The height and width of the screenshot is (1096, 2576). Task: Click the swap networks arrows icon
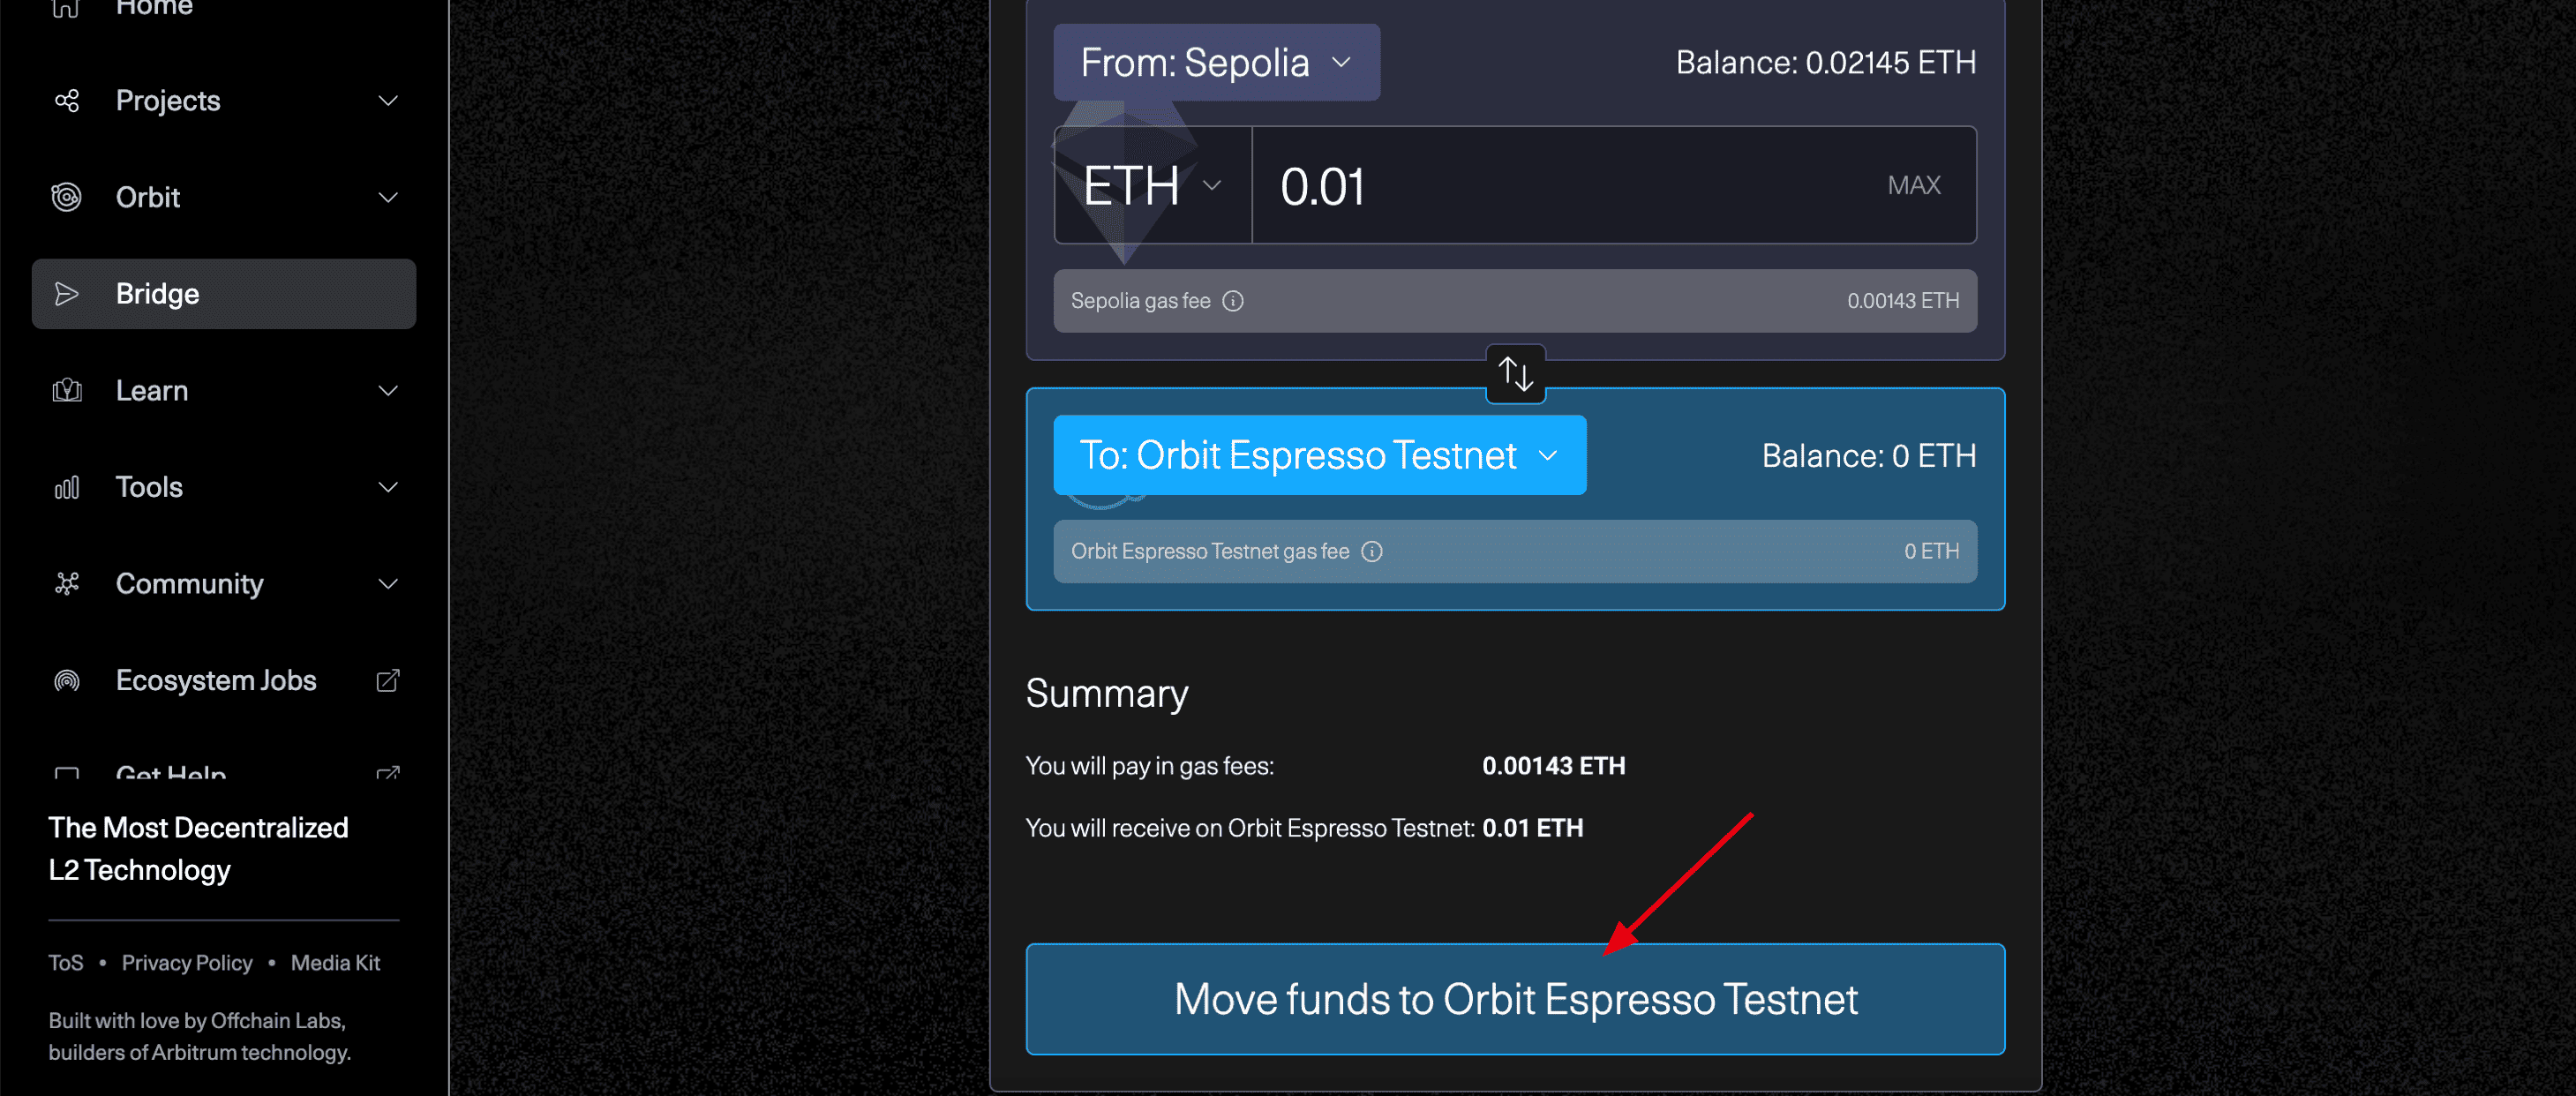pos(1515,374)
